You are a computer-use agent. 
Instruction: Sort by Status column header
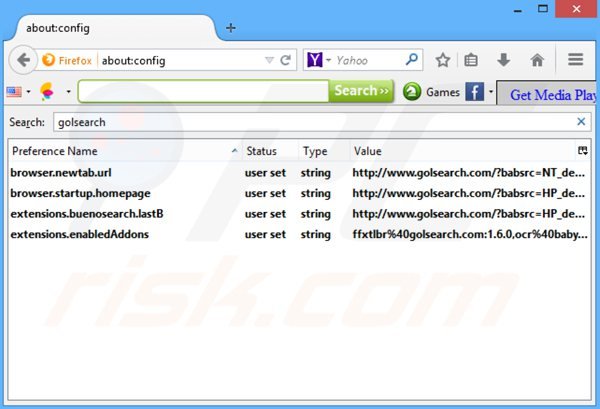click(x=270, y=151)
